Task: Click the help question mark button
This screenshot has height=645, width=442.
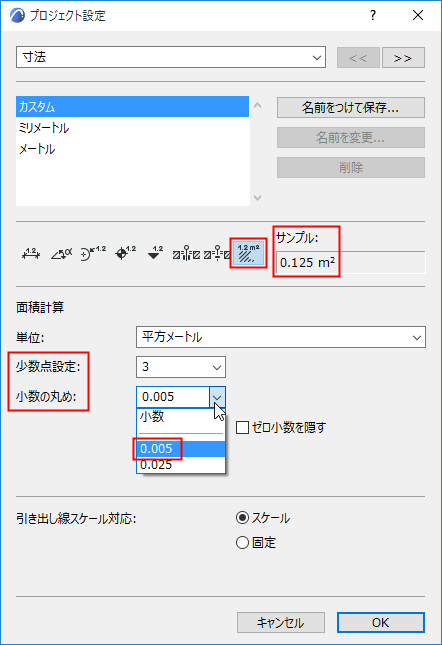Action: click(x=373, y=15)
